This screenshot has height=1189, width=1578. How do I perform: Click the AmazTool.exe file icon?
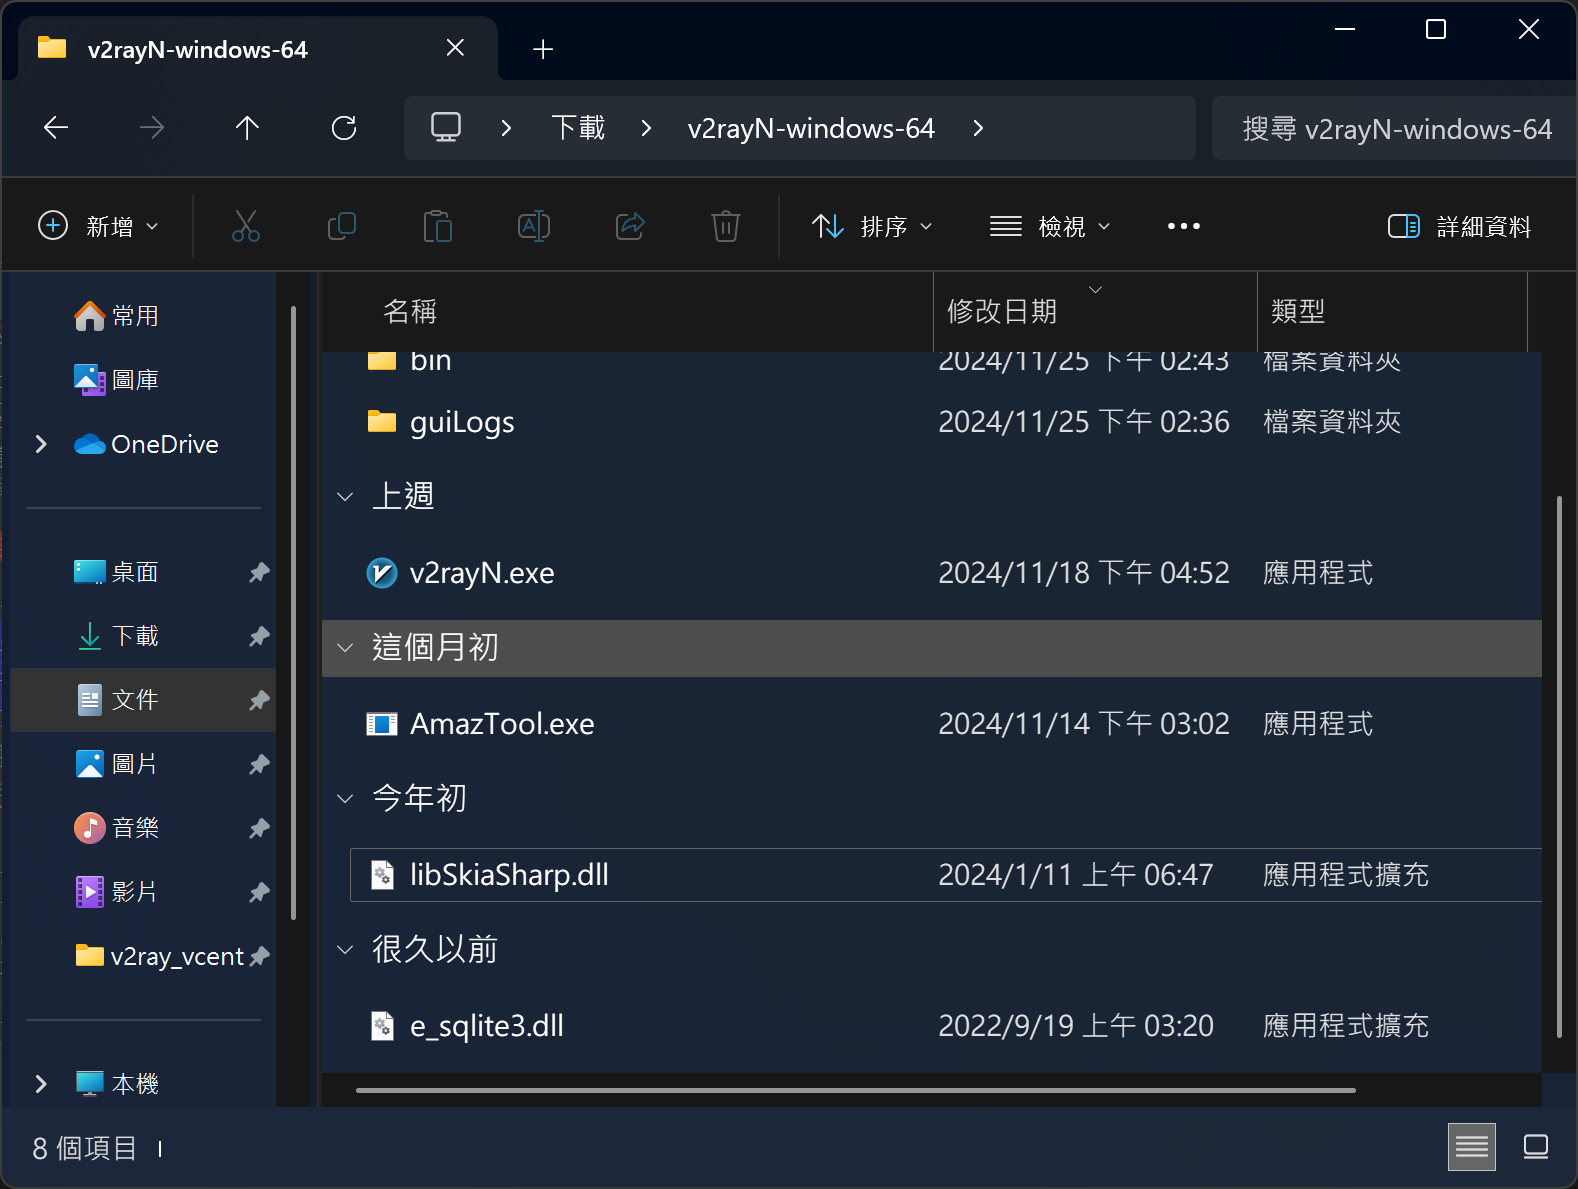coord(382,724)
